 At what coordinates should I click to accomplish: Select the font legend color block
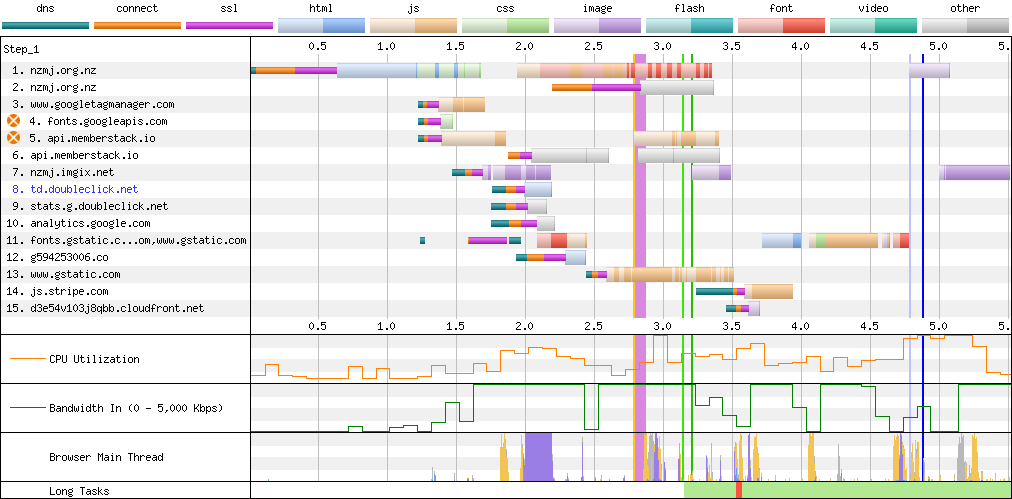[781, 25]
